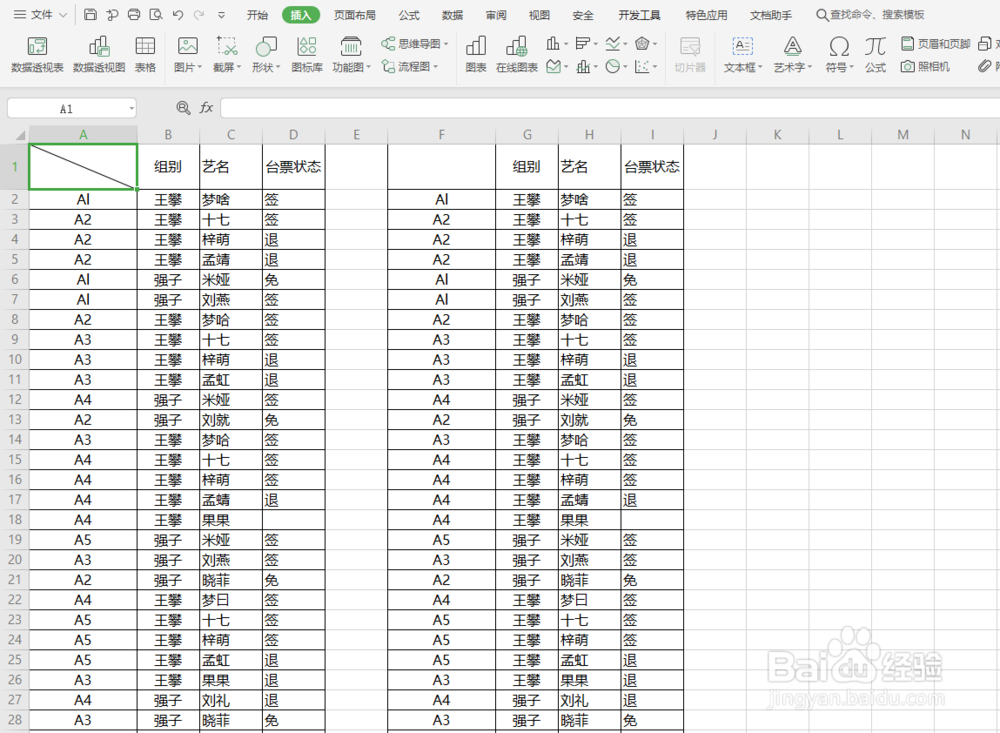Switch to the 页面布局 tab

coord(355,15)
